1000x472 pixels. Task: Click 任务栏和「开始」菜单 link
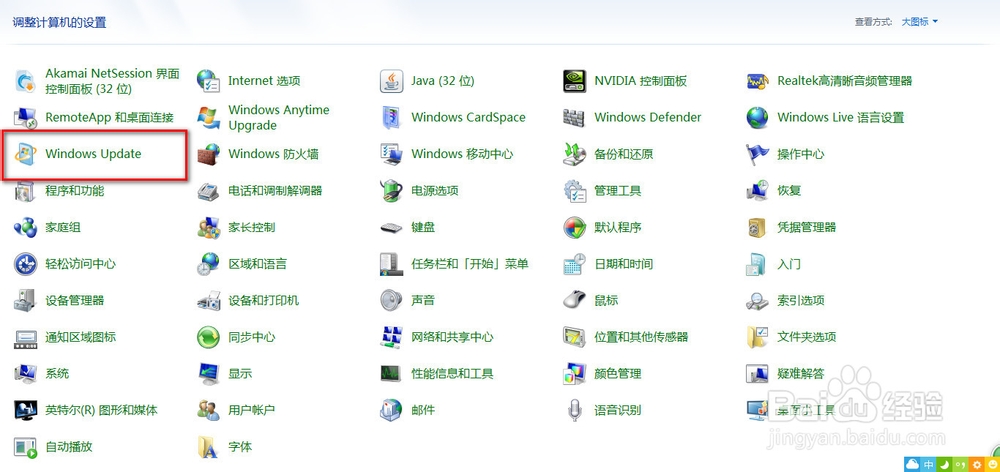pyautogui.click(x=470, y=263)
